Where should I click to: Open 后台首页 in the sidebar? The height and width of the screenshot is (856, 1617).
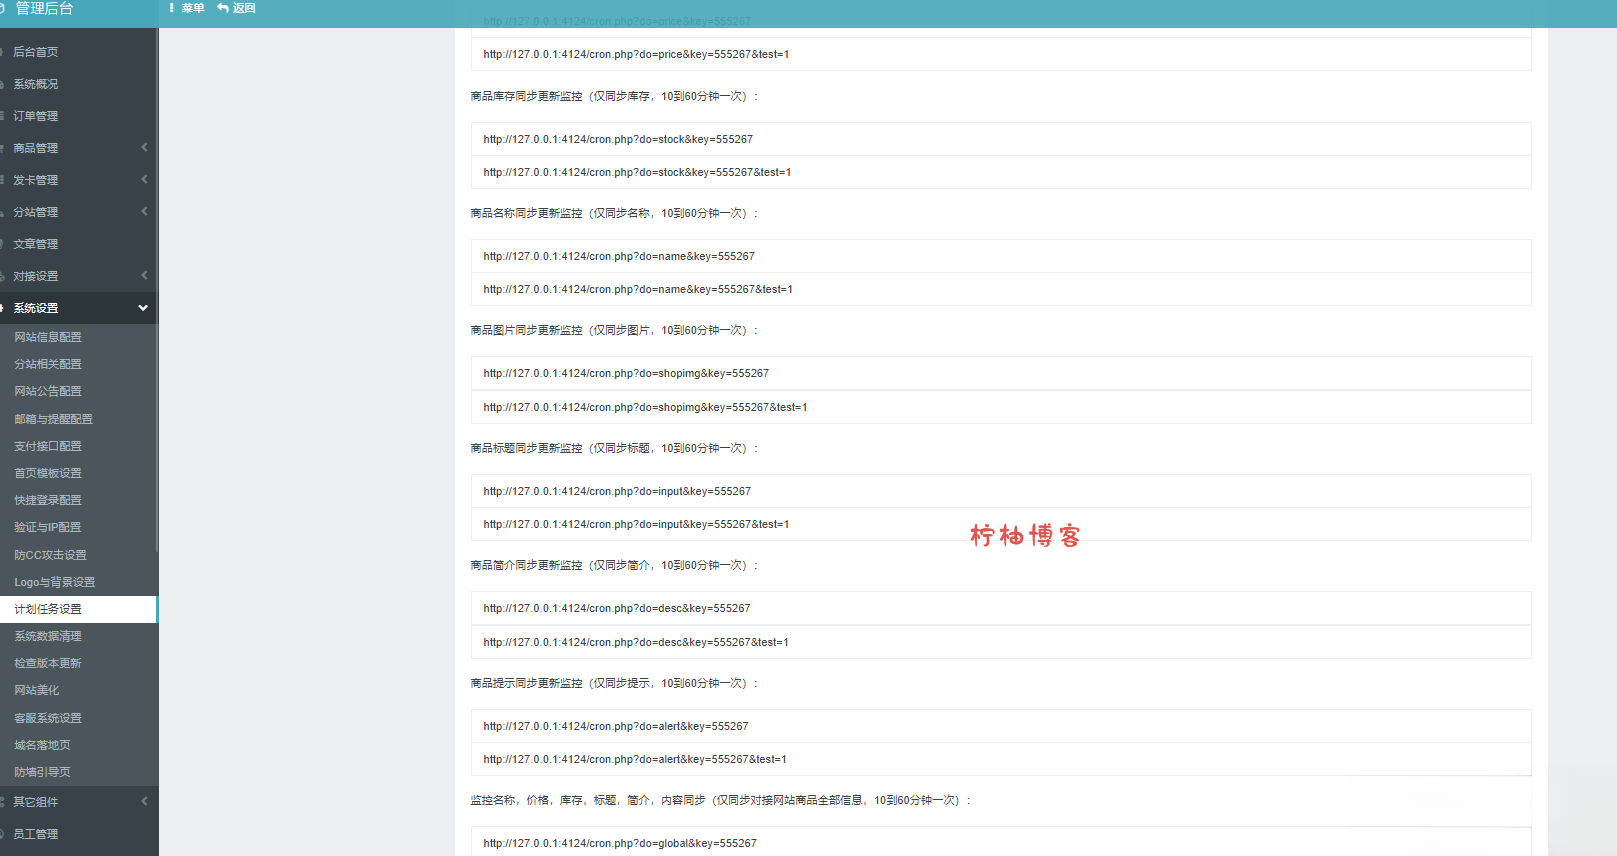[36, 52]
